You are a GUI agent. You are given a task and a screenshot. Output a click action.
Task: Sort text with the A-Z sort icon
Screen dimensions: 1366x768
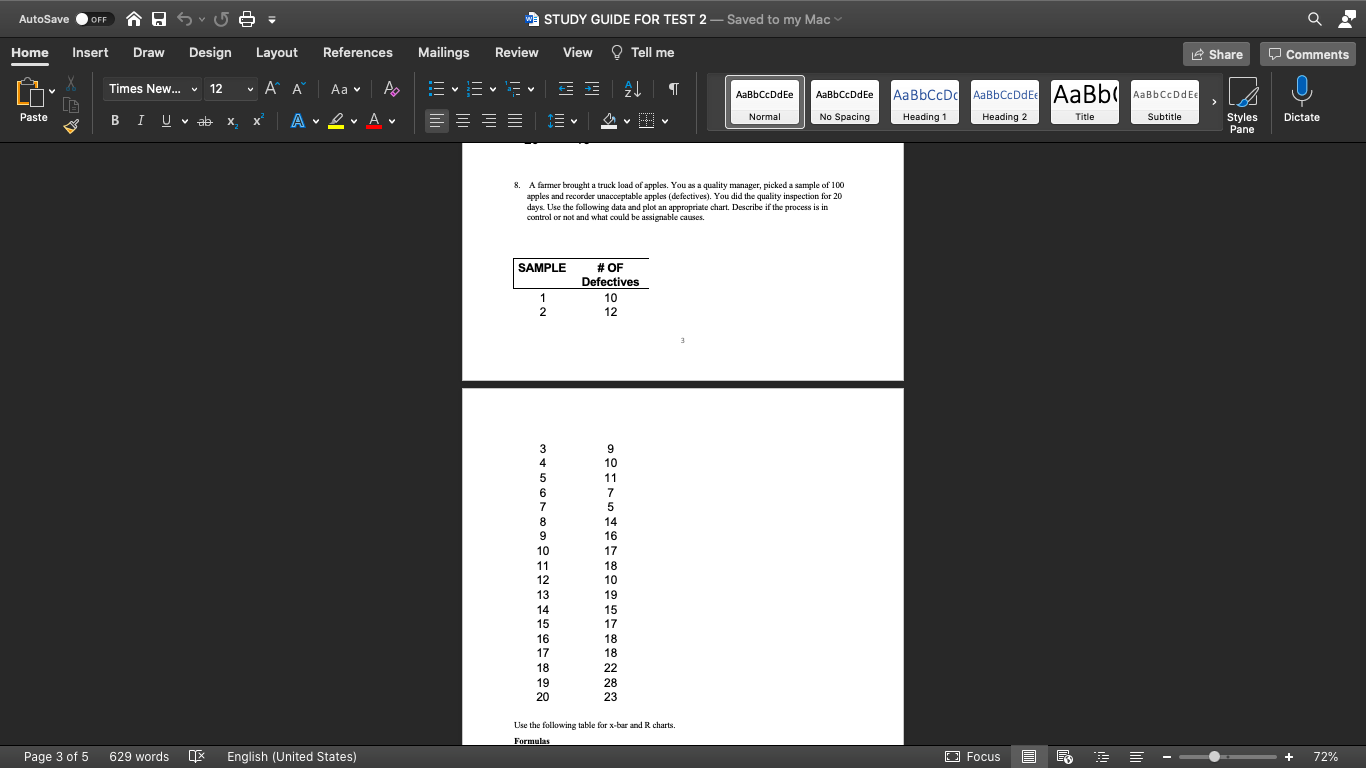pos(632,89)
